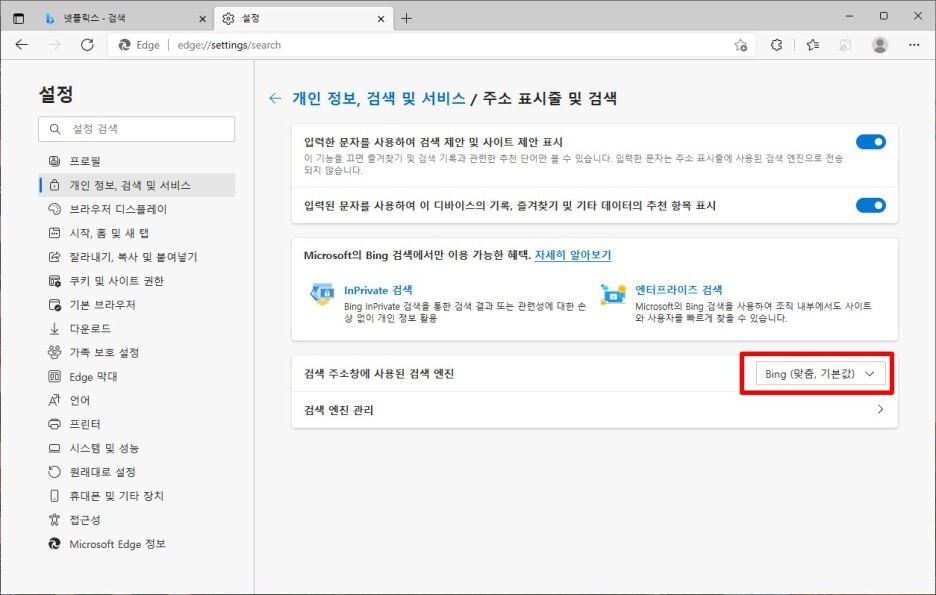The height and width of the screenshot is (595, 936).
Task: Toggle 이 디바이스의 기록 추천 항목 표시 switch
Action: [870, 205]
